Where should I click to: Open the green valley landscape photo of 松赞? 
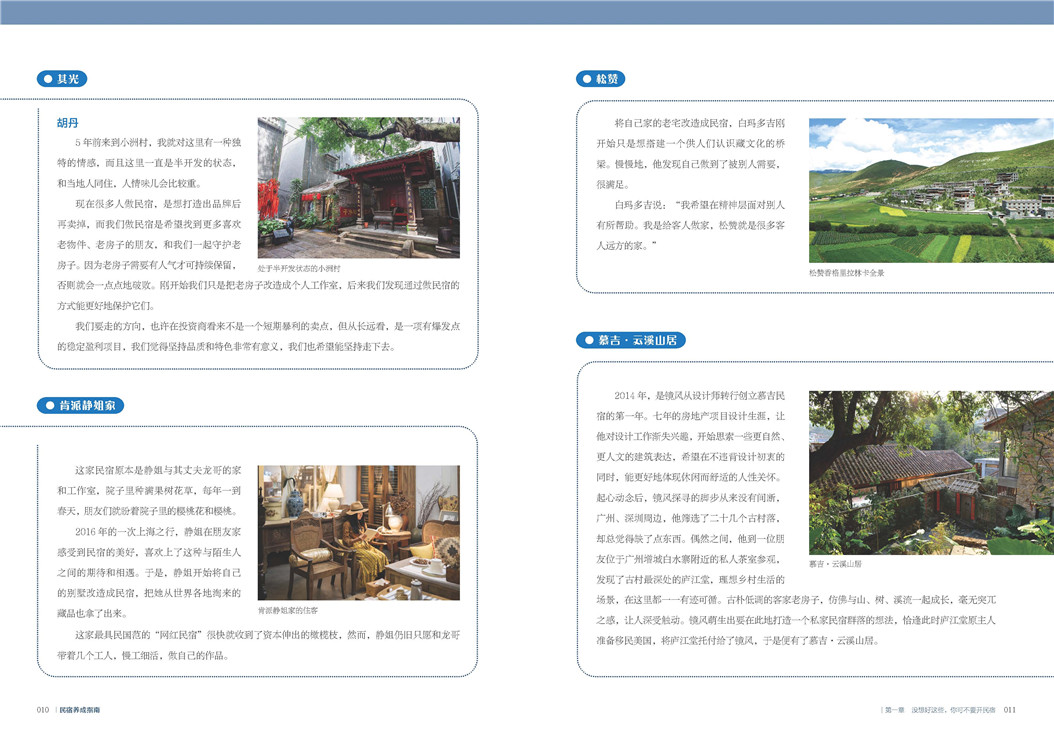pos(931,190)
